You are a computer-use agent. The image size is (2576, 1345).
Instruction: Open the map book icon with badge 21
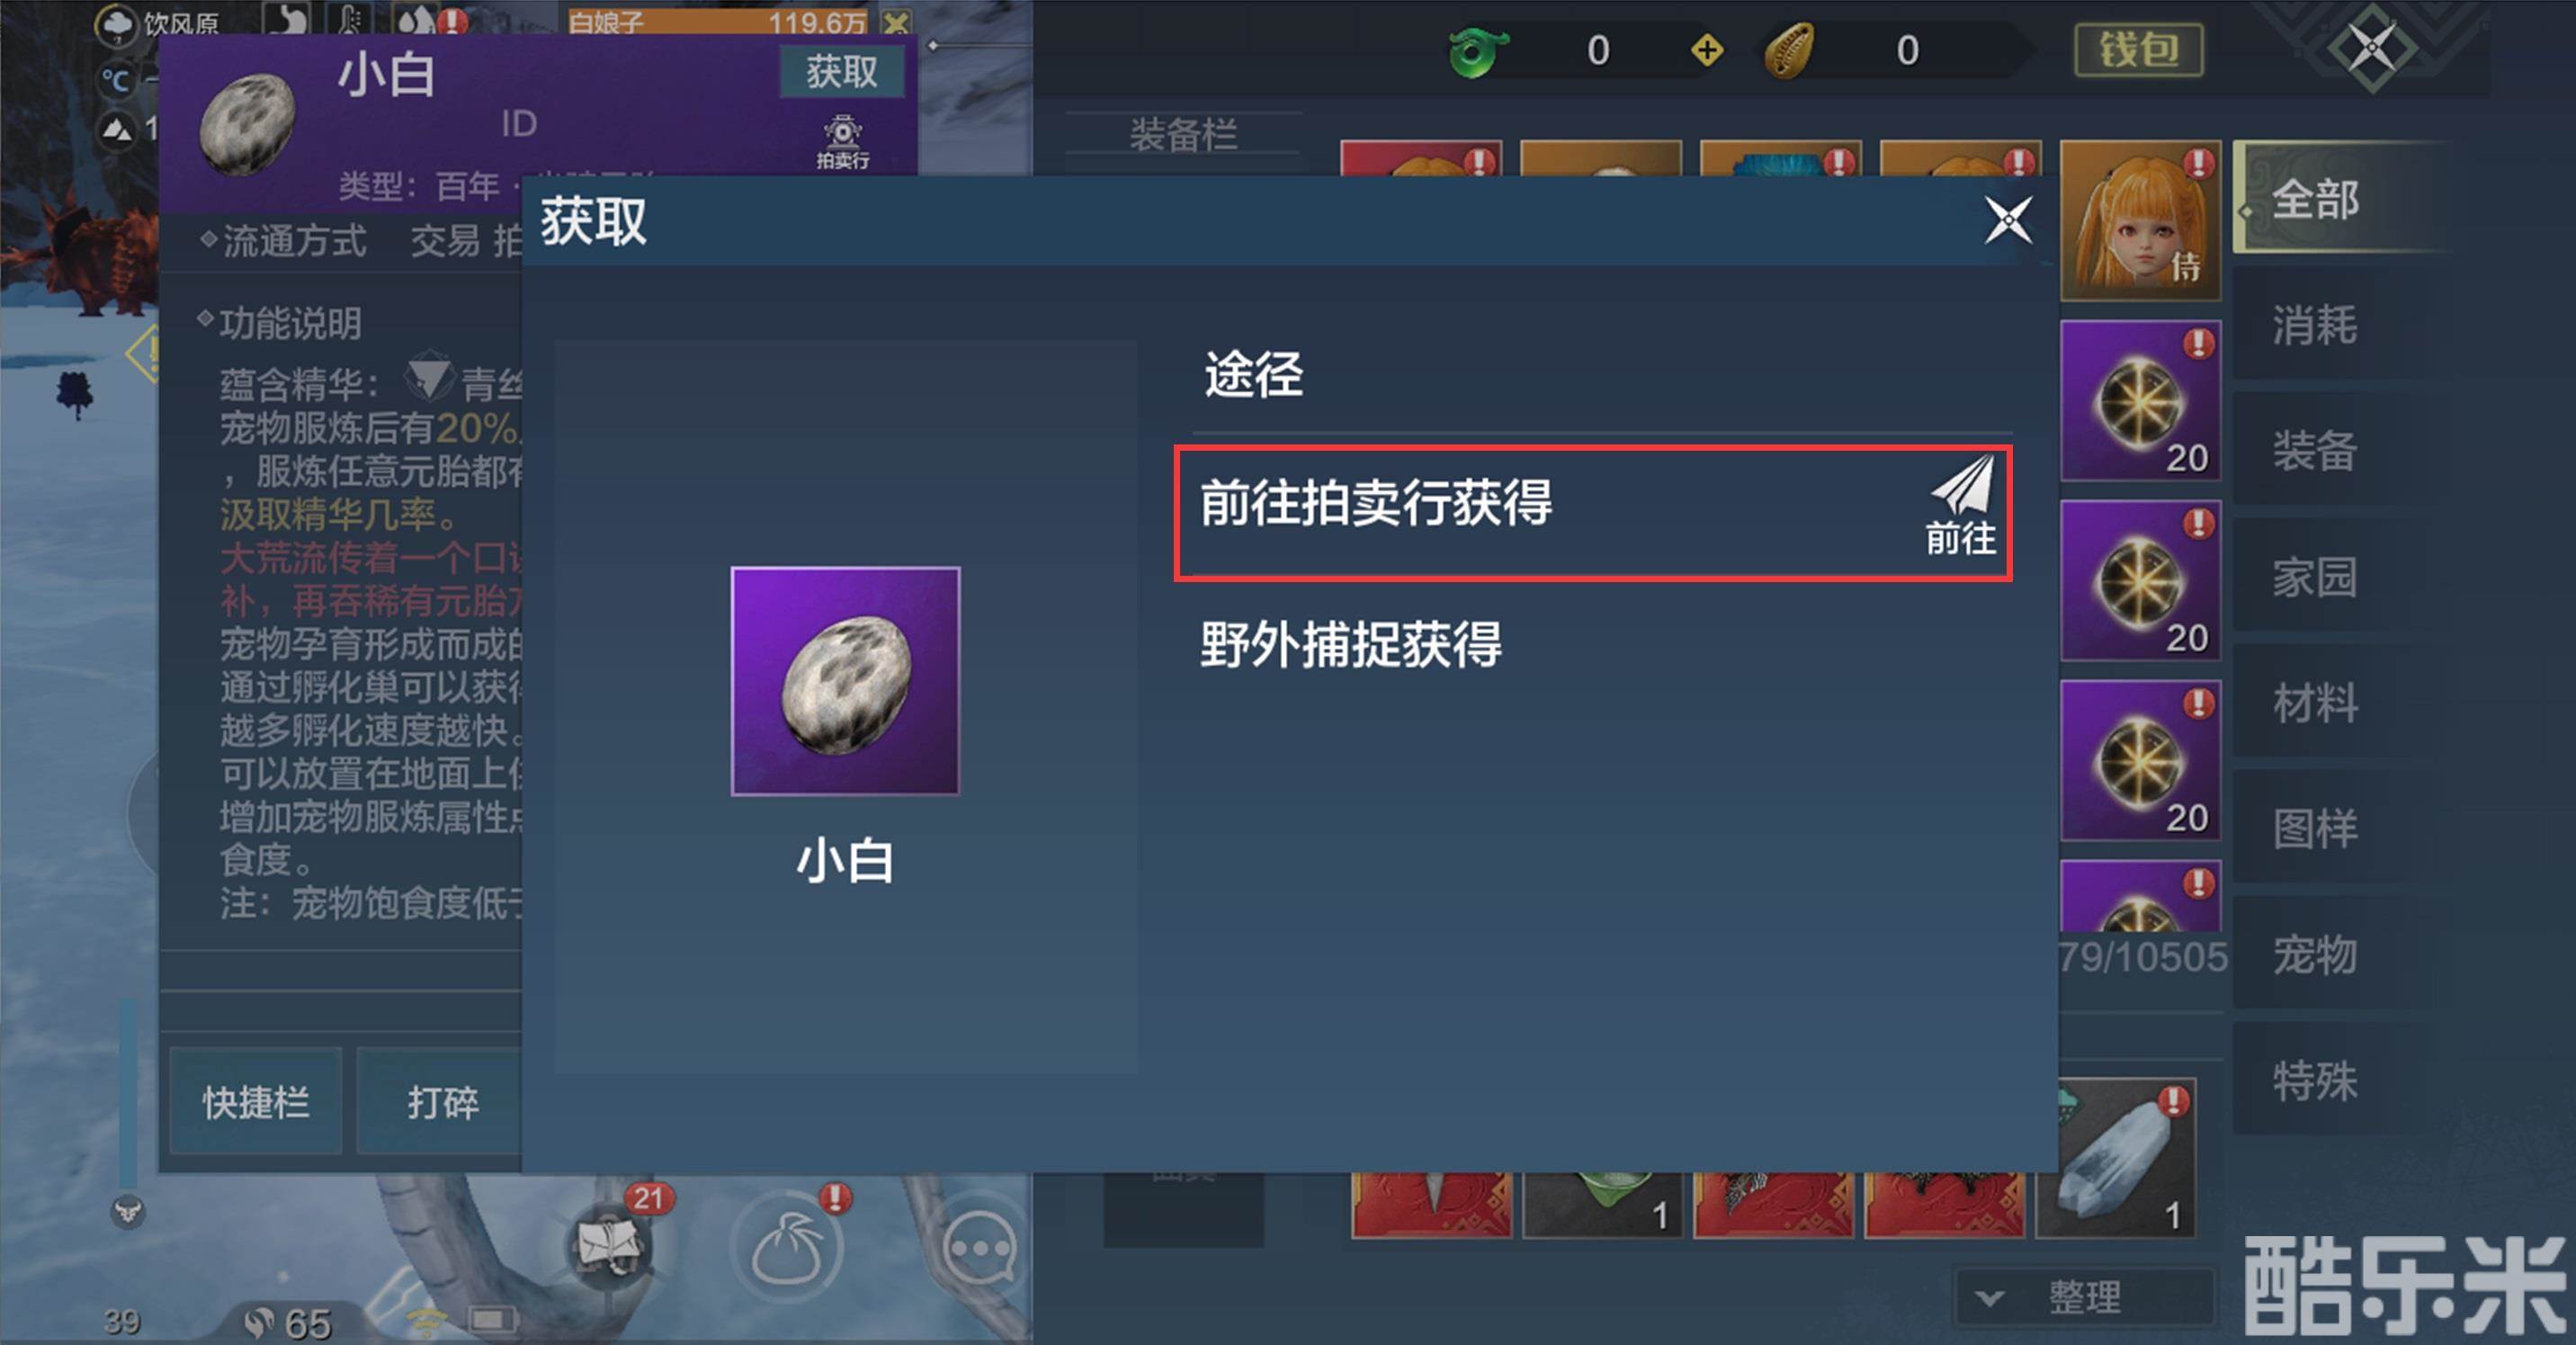pyautogui.click(x=608, y=1245)
